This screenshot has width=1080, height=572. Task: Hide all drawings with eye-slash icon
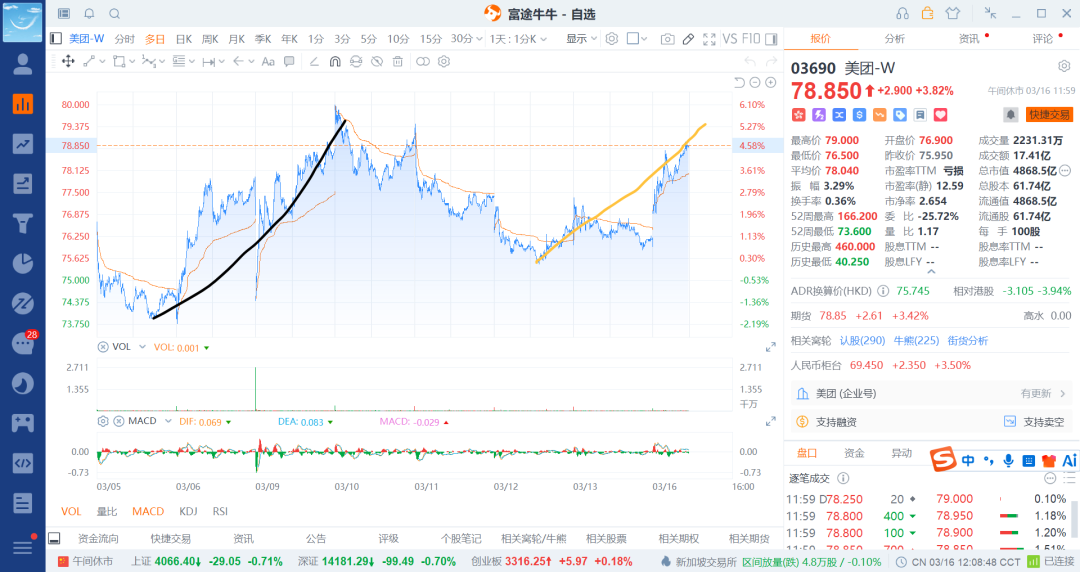pyautogui.click(x=377, y=61)
